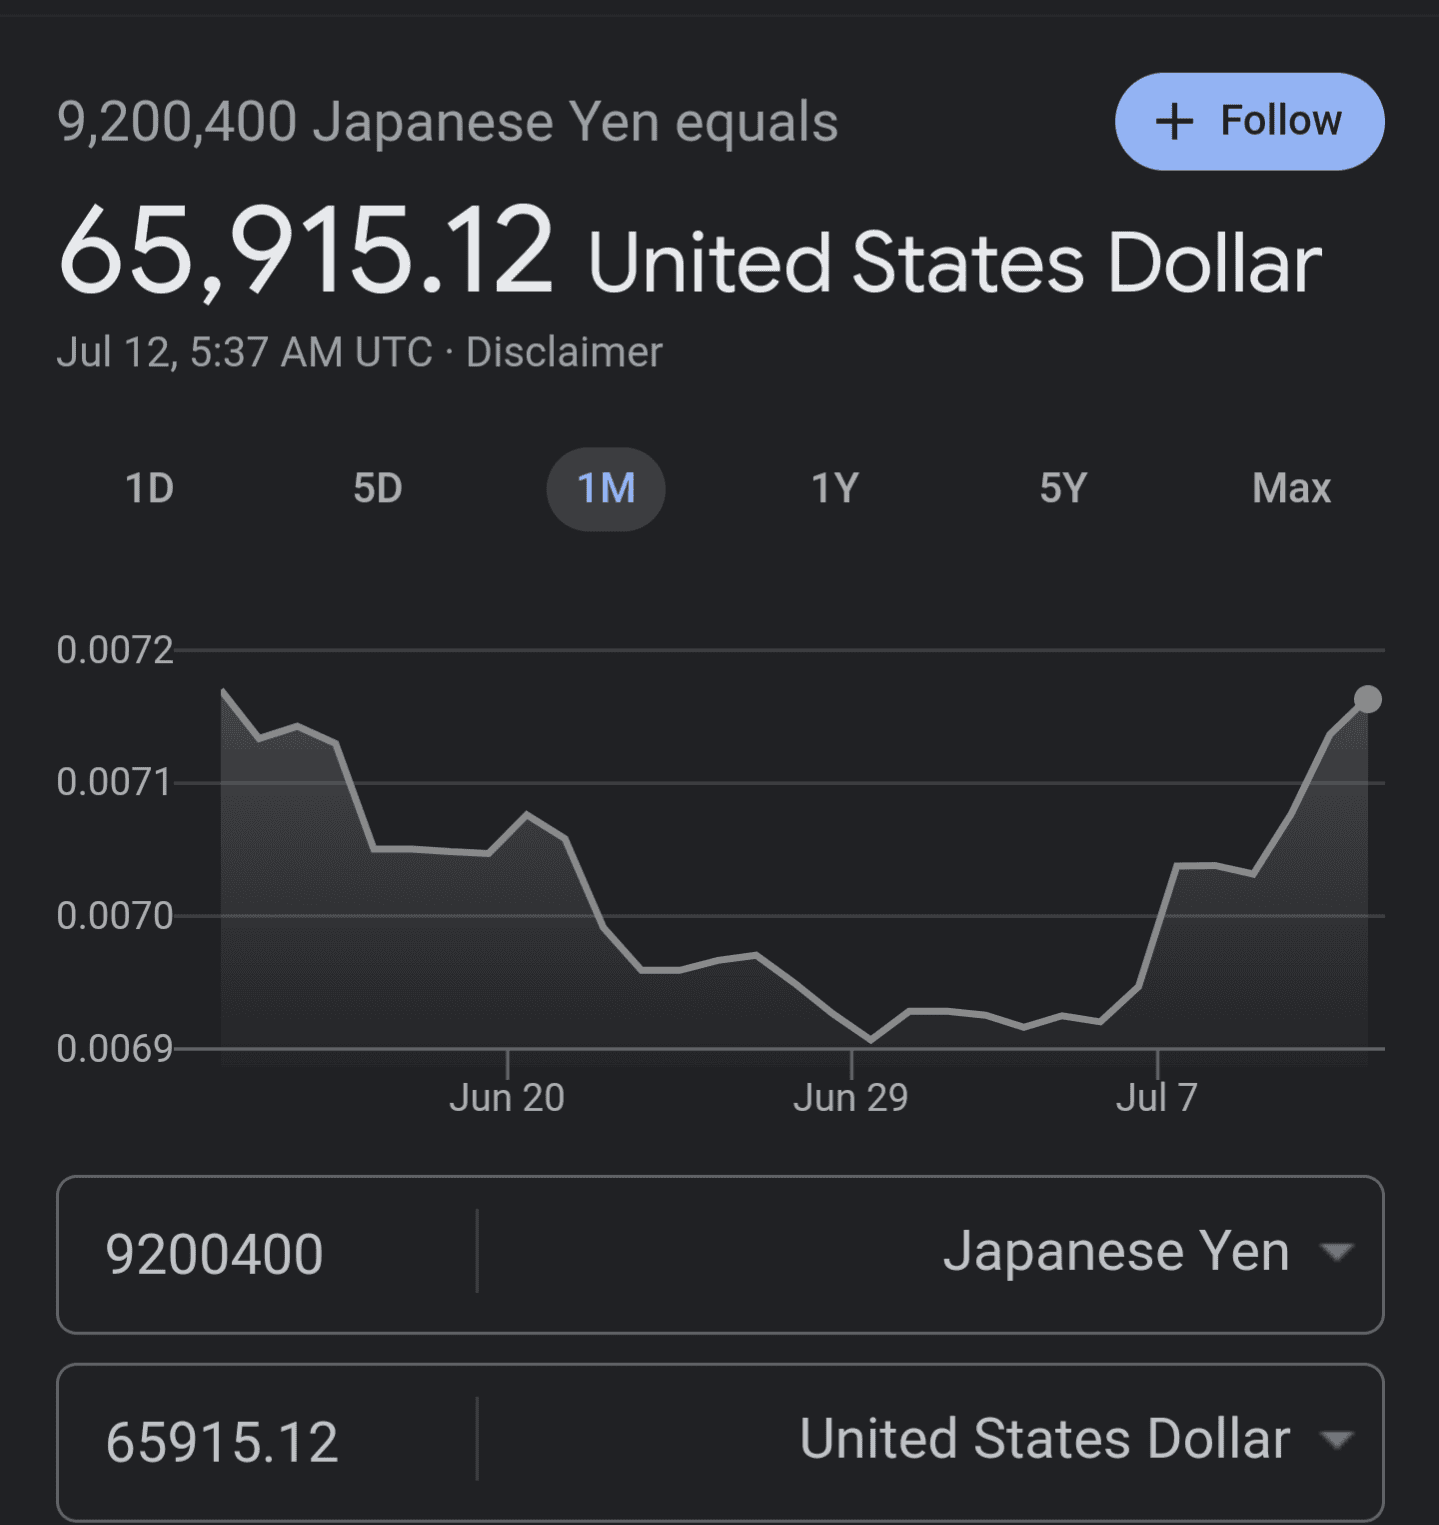
Task: Click the chart at Jun 29 marker
Action: pos(851,1098)
